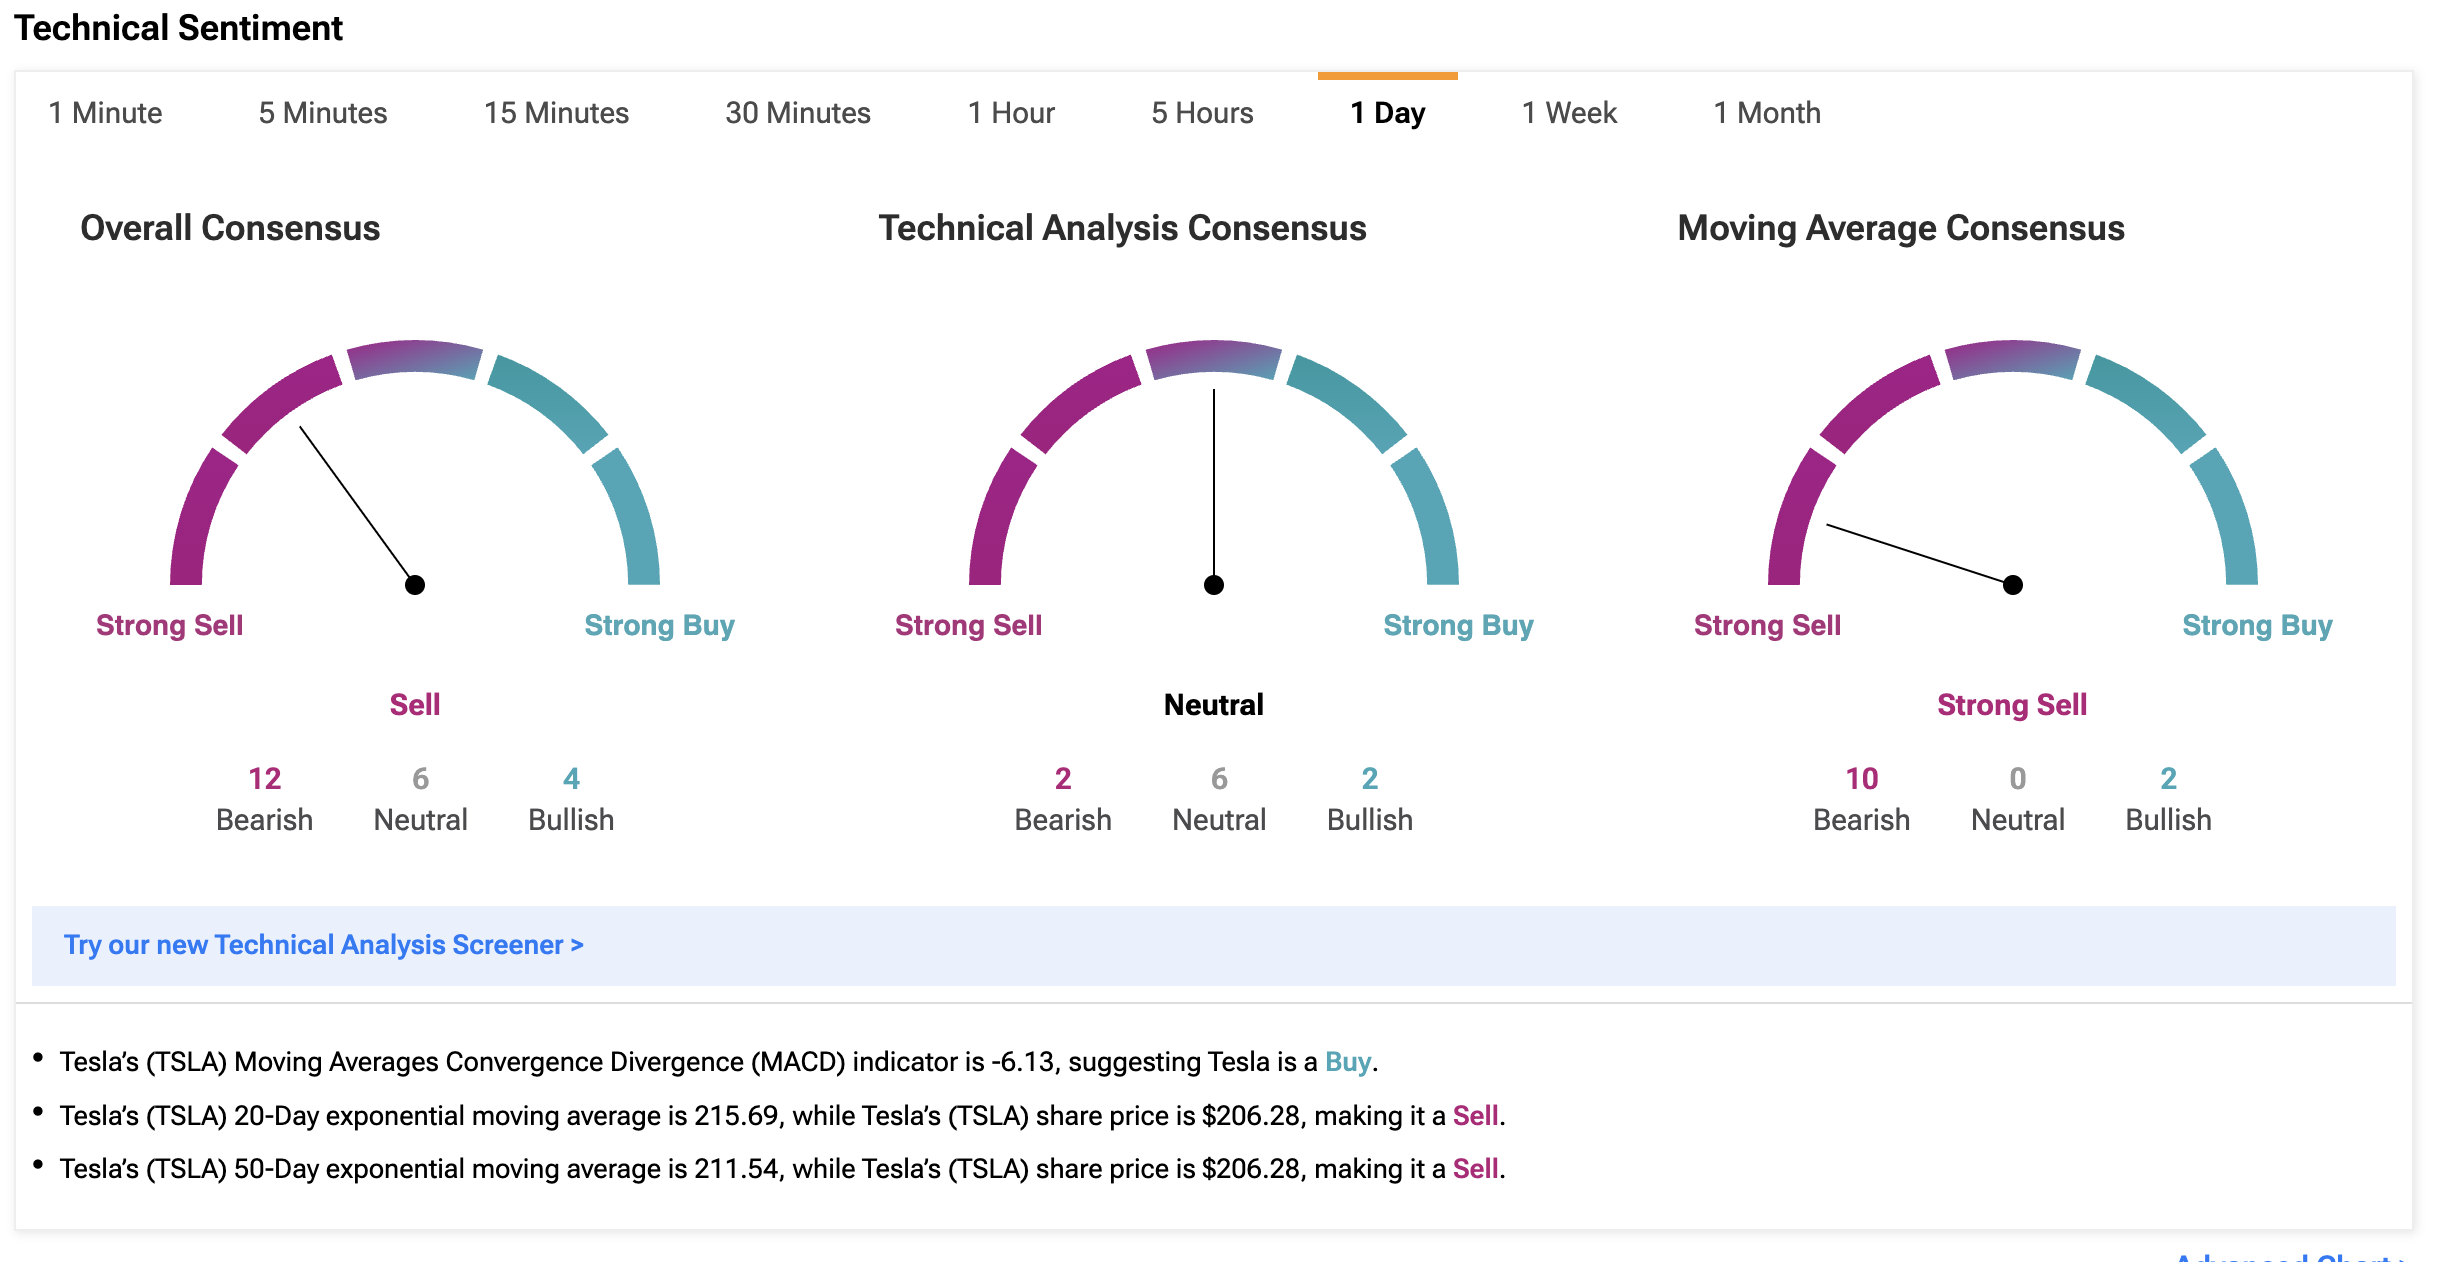The image size is (2438, 1262).
Task: Click the Technical Analysis gauge needle pivot
Action: 1214,585
